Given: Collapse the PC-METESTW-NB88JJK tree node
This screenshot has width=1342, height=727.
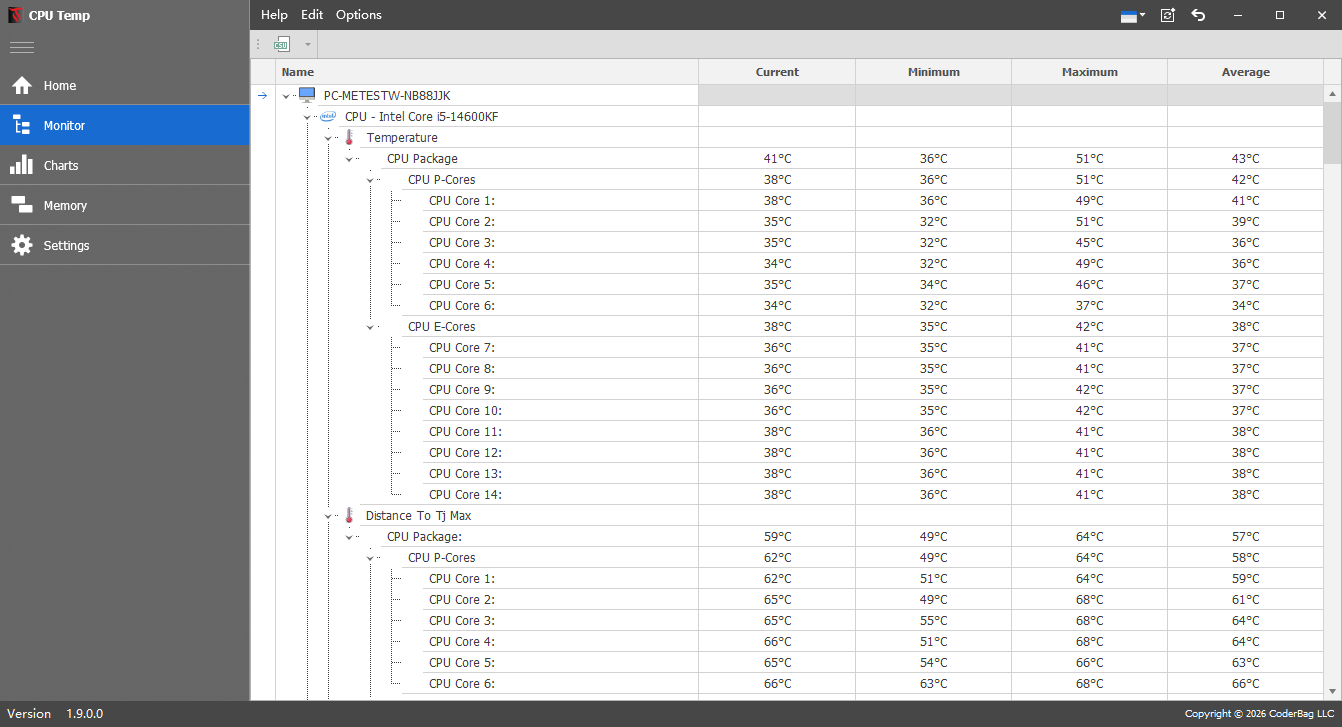Looking at the screenshot, I should (x=286, y=96).
